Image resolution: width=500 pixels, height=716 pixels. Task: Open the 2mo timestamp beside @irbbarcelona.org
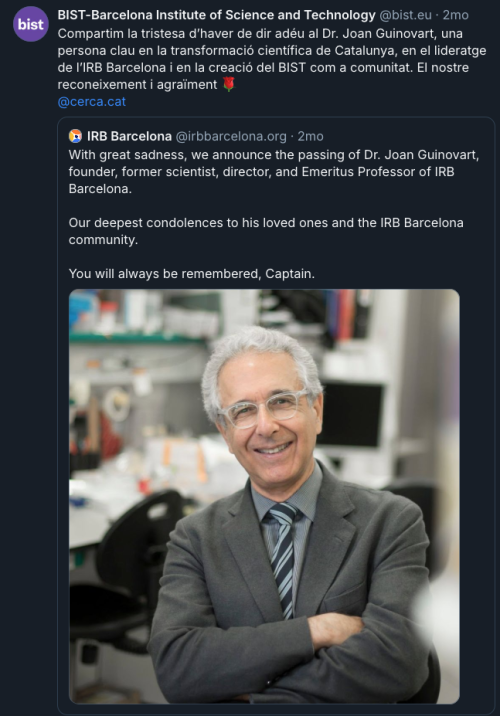311,136
